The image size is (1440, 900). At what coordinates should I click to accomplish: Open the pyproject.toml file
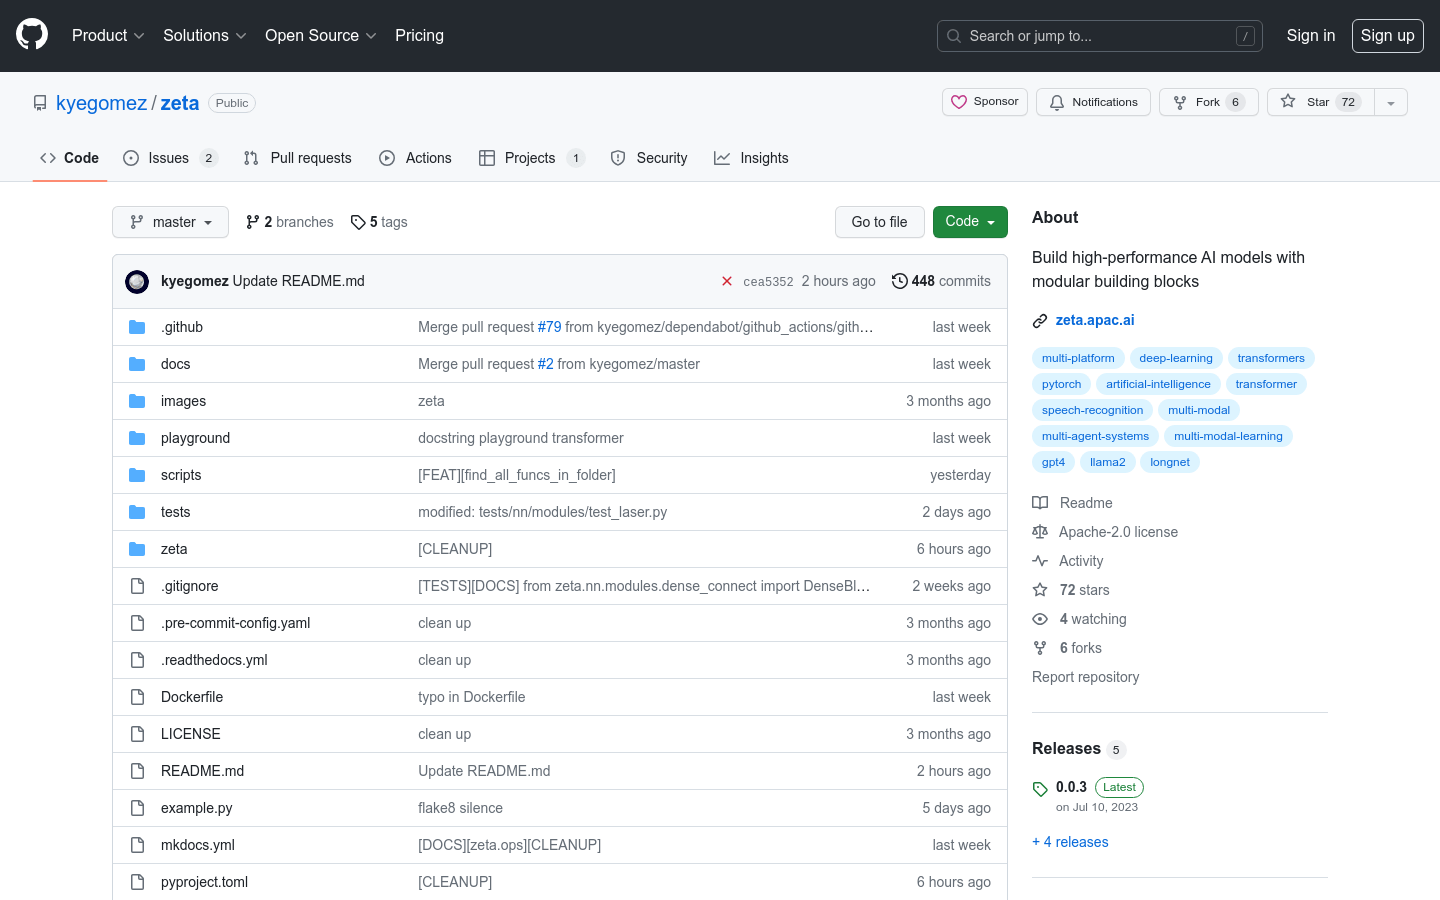205,882
